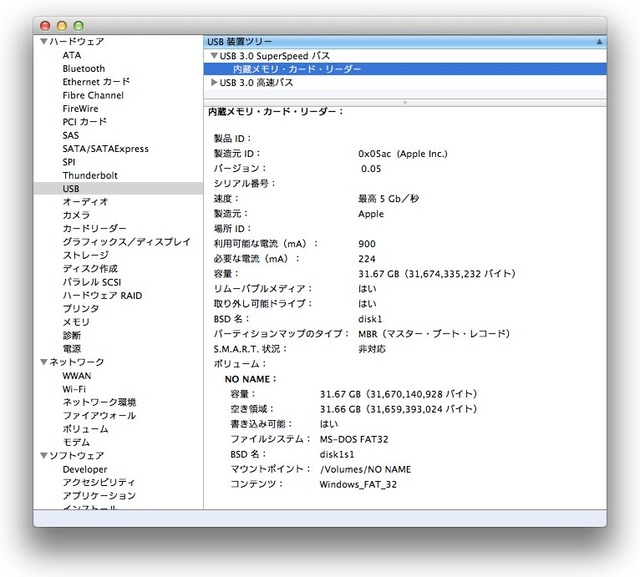
Task: Select the highlighted USB sidebar entry
Action: tap(118, 189)
